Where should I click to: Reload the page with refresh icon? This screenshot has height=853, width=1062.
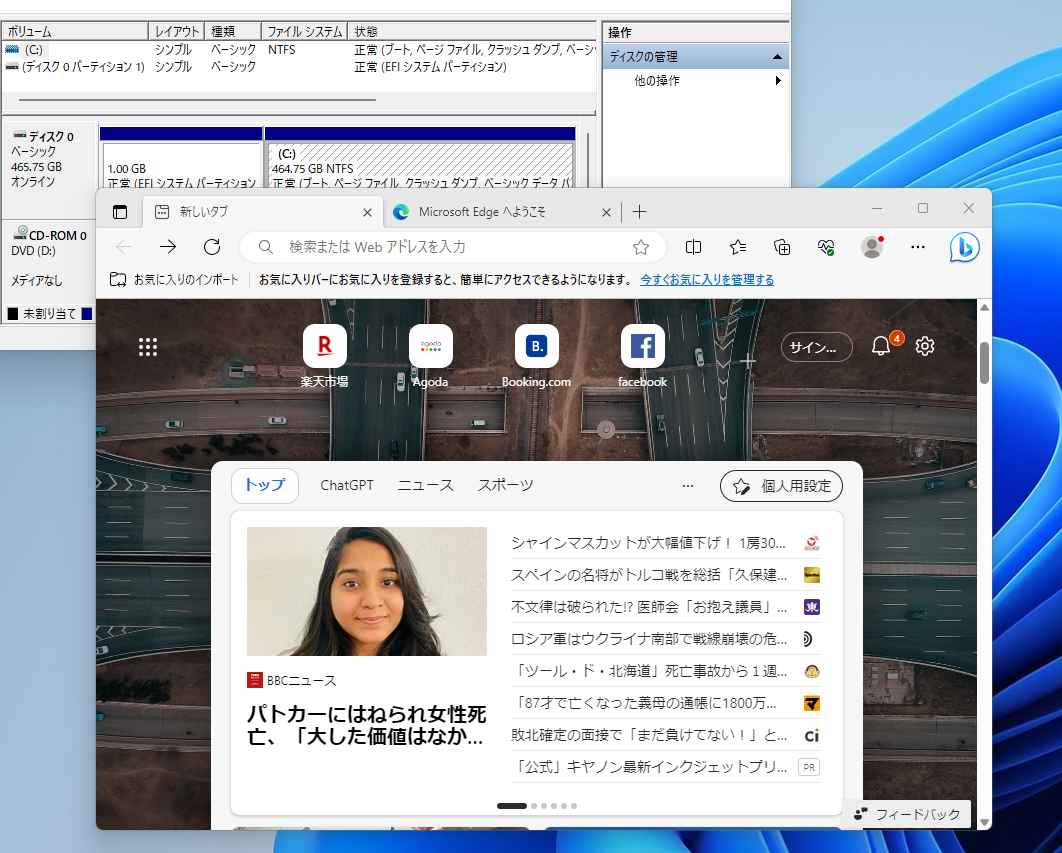212,247
